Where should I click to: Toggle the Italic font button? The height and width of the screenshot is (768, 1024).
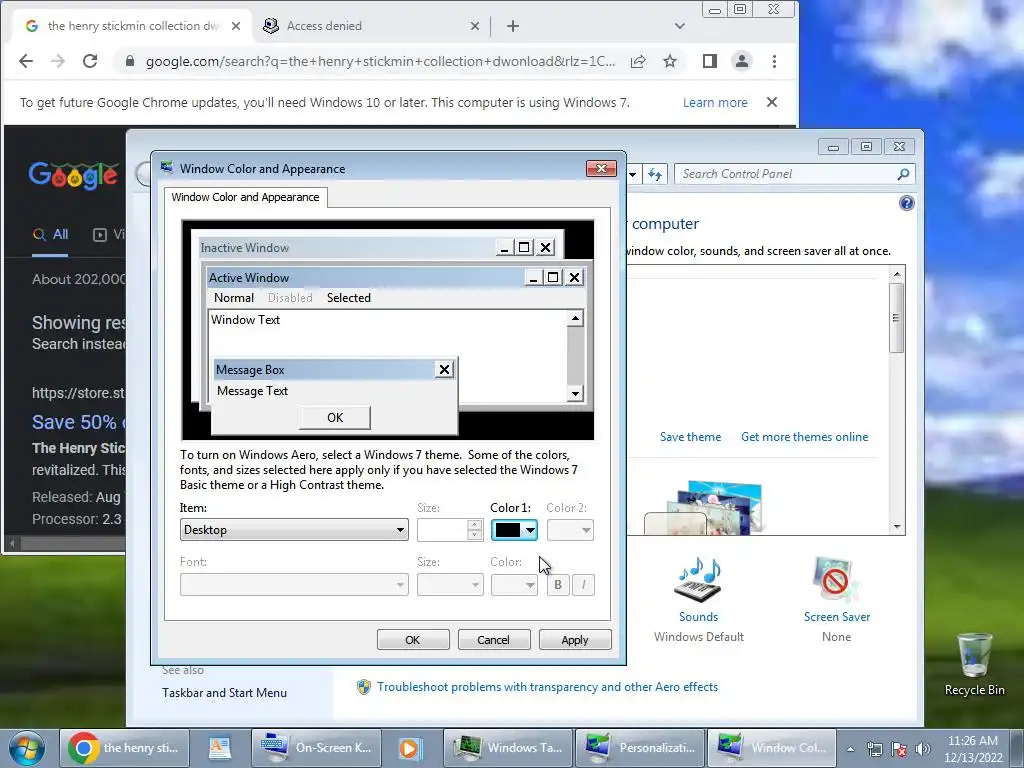(x=583, y=584)
